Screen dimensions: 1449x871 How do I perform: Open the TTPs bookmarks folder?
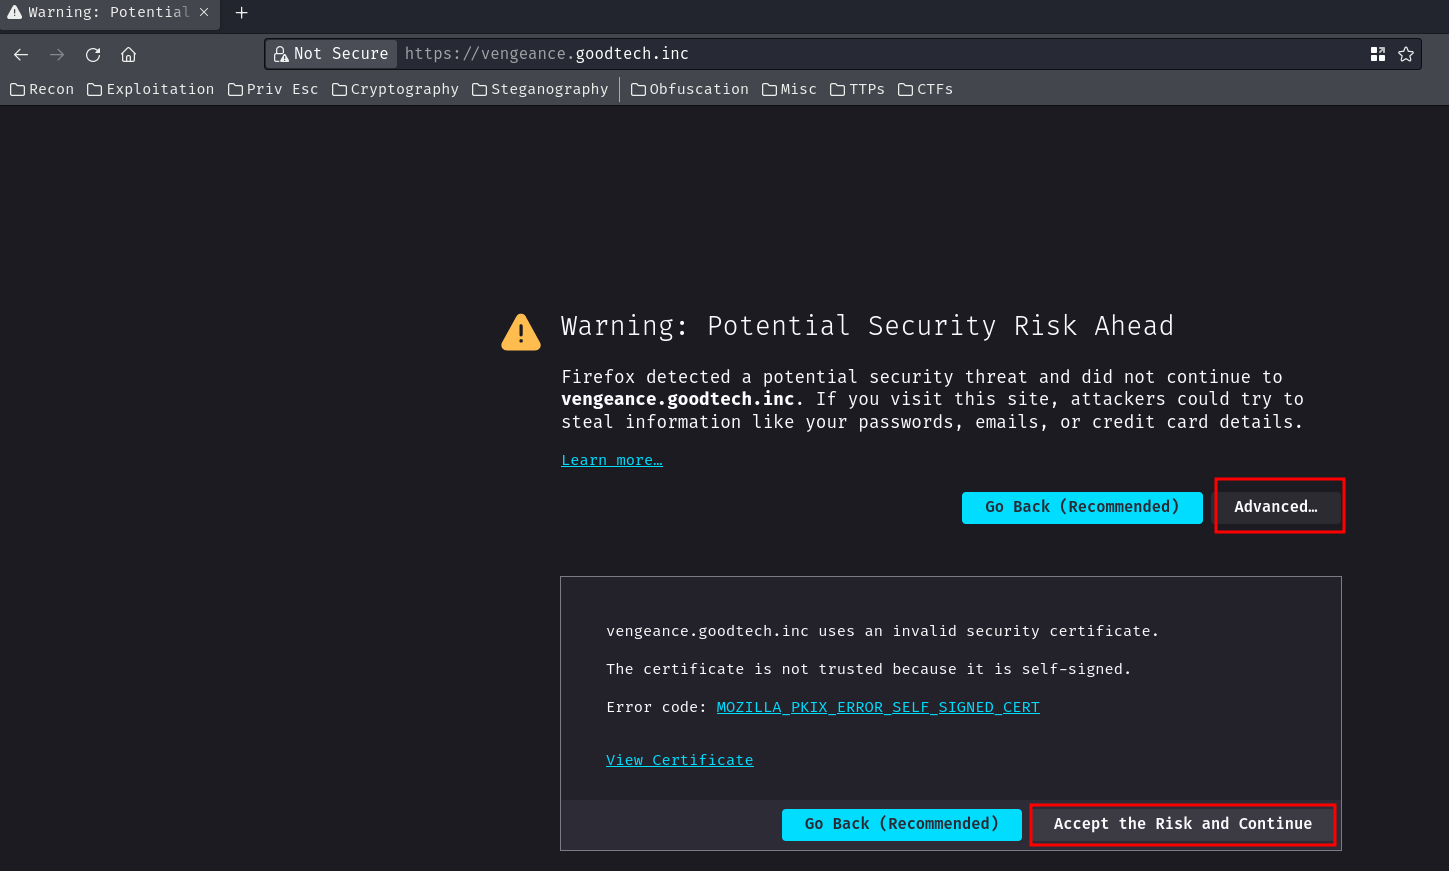point(858,89)
